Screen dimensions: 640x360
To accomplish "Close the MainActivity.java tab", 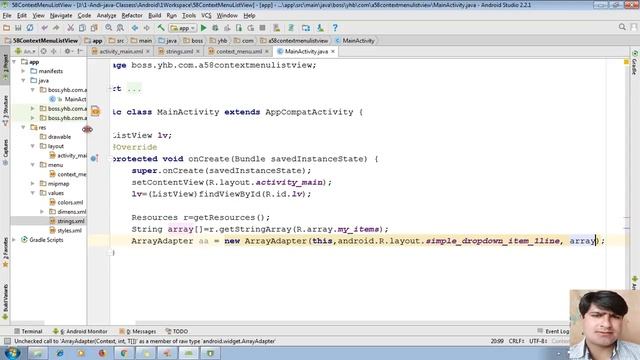I will [x=333, y=51].
